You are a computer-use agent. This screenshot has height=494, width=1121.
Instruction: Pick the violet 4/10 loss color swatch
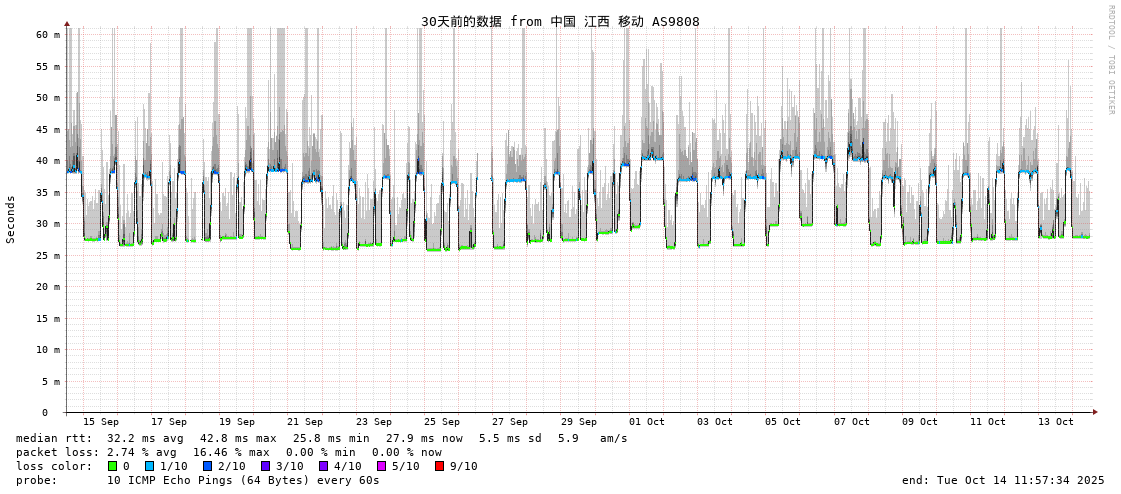tap(323, 466)
